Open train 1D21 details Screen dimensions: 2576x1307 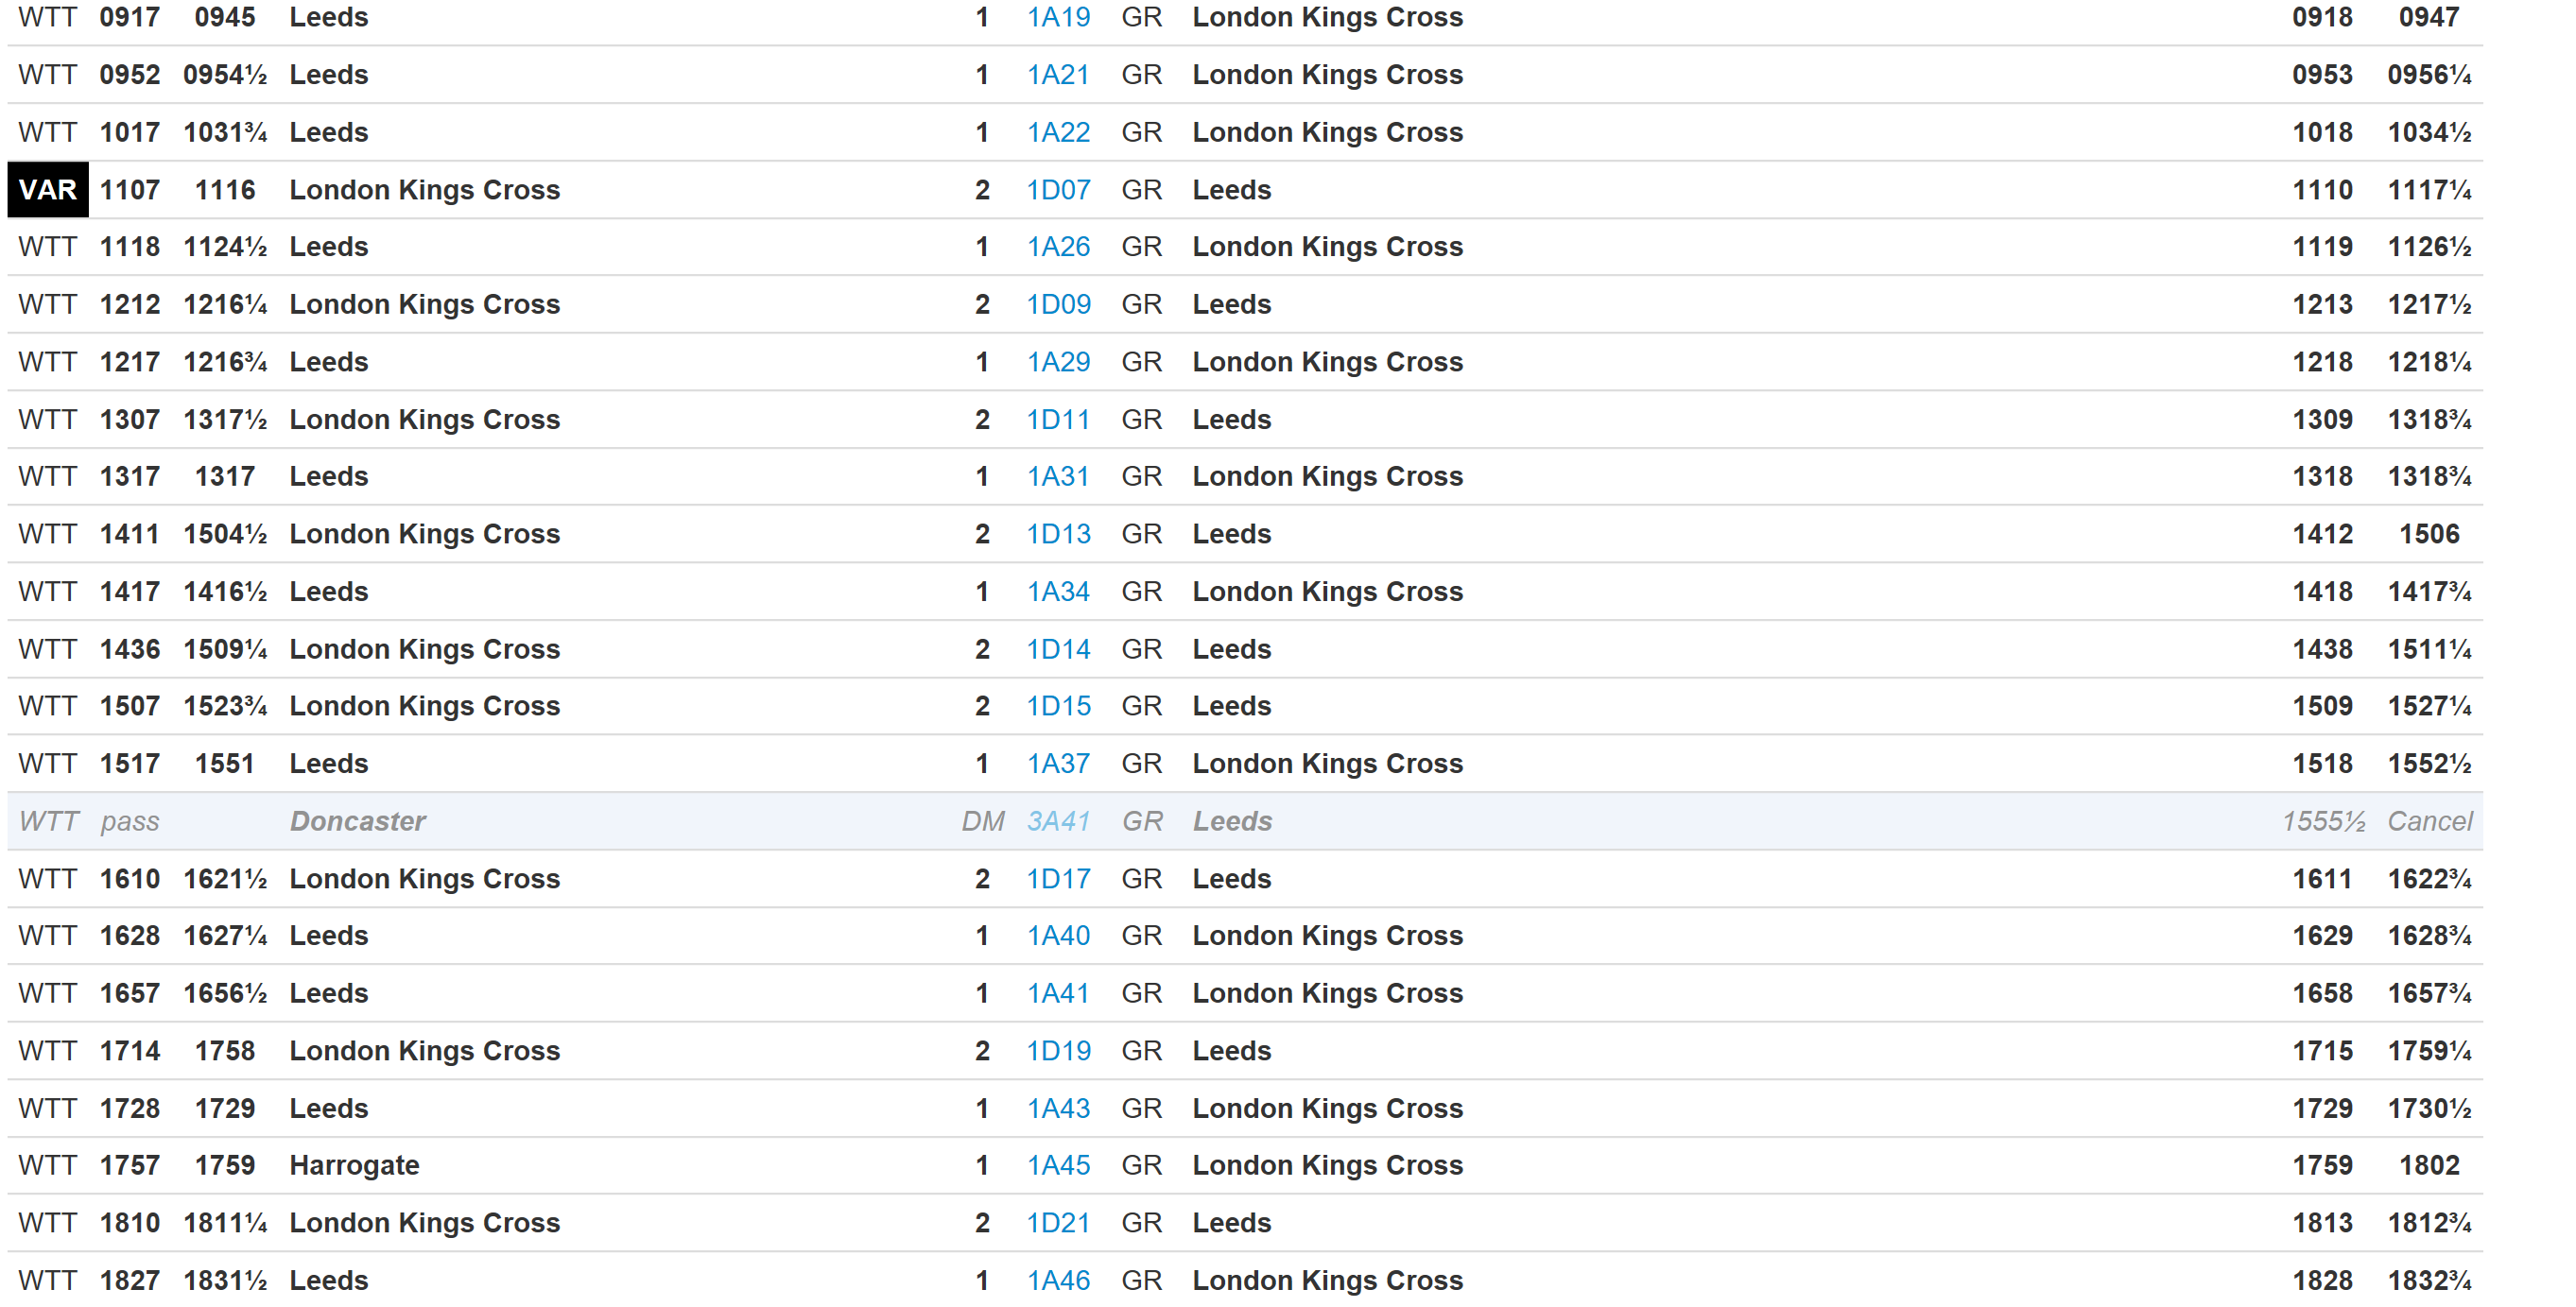tap(1058, 1223)
